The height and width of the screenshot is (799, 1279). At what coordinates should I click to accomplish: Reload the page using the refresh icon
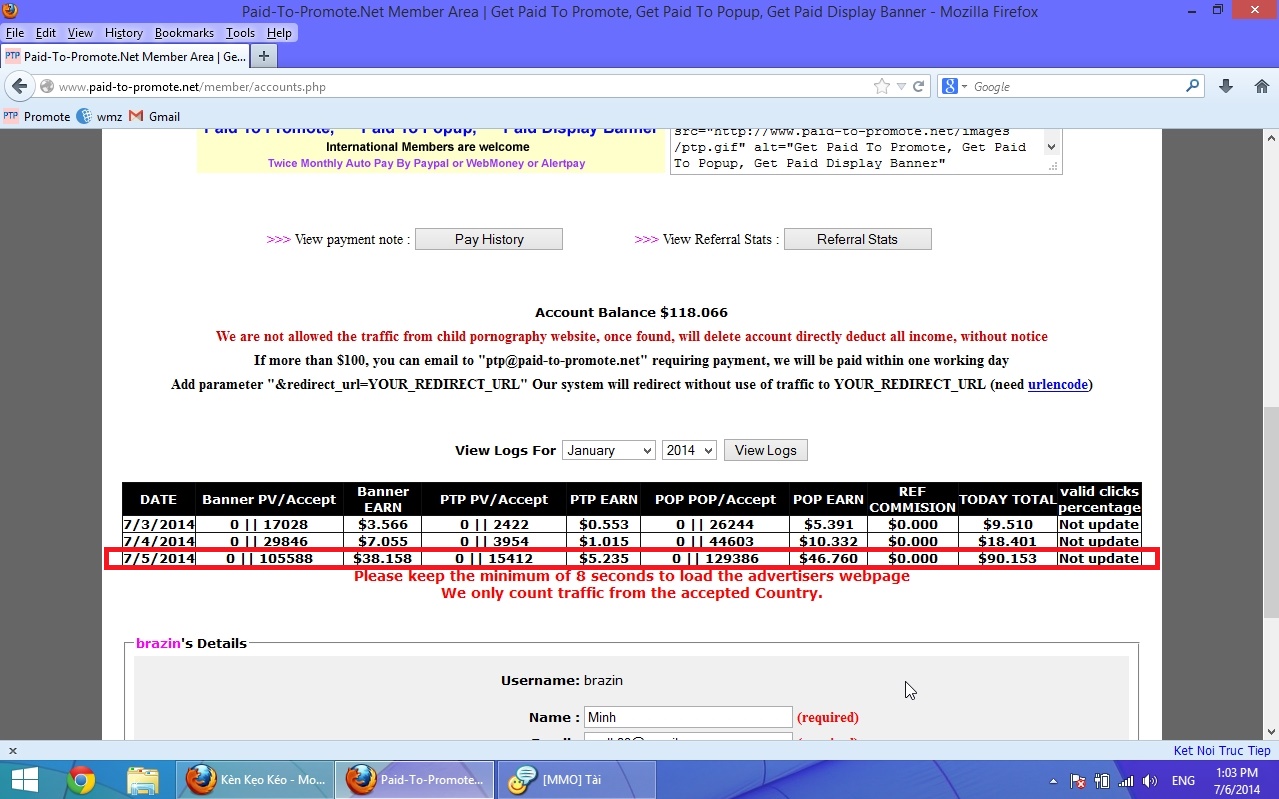click(918, 87)
